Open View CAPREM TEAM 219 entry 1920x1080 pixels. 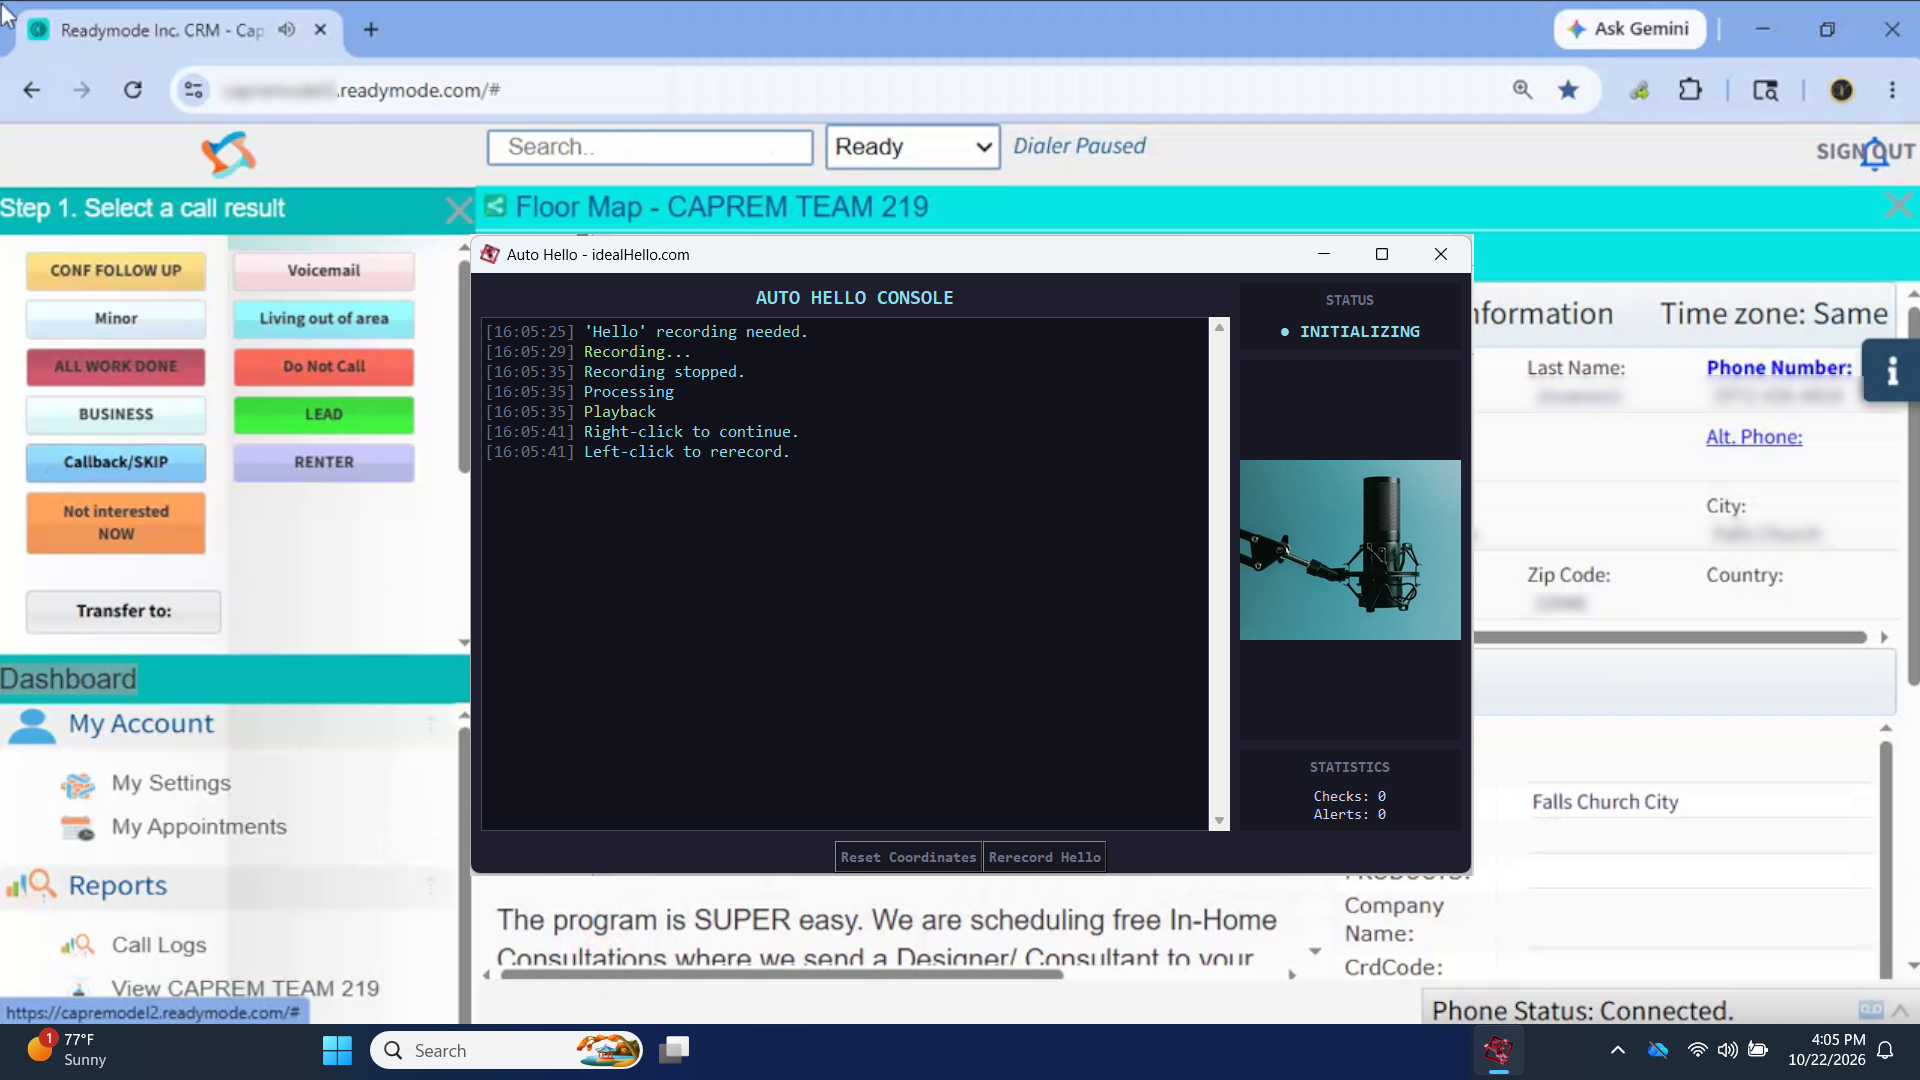pyautogui.click(x=245, y=988)
